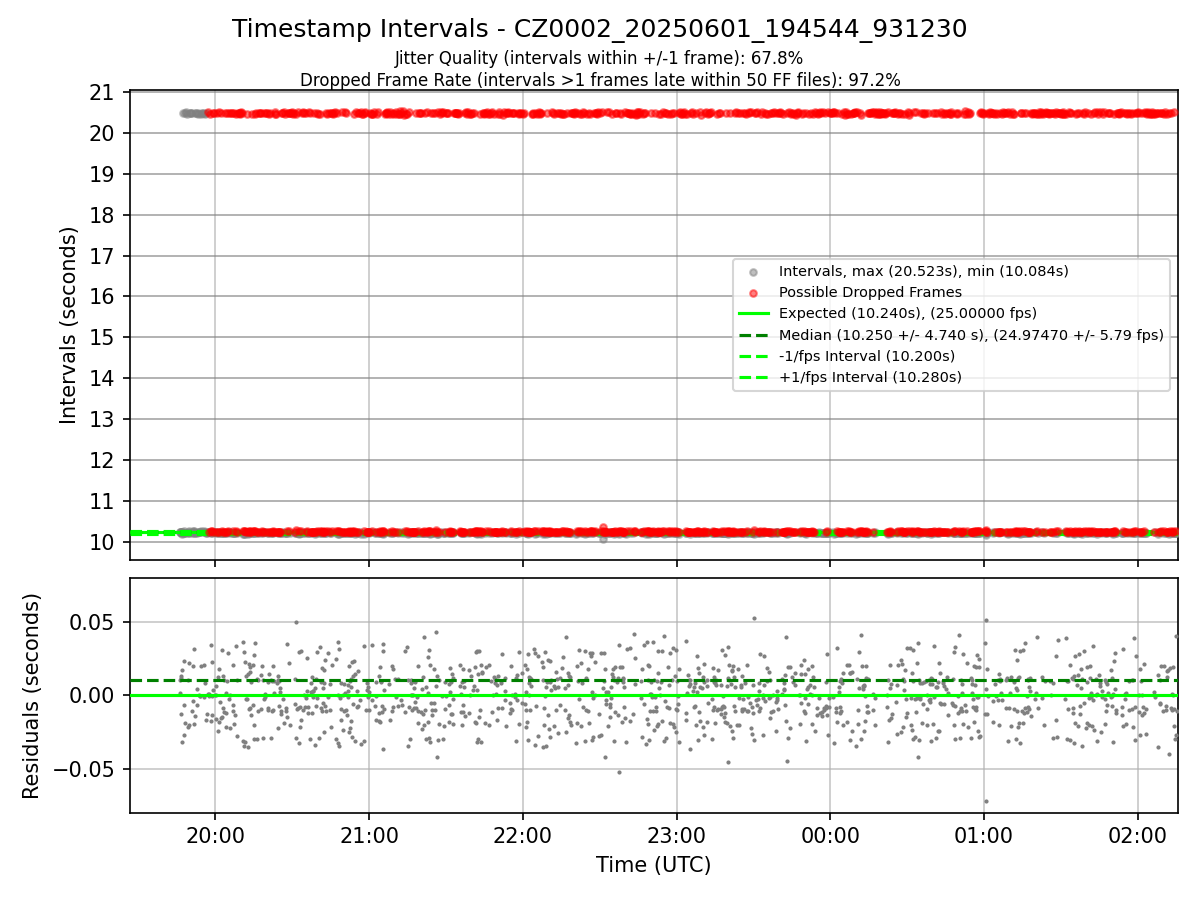1200x900 pixels.
Task: Click the '23:00' x-axis tick label
Action: 676,834
